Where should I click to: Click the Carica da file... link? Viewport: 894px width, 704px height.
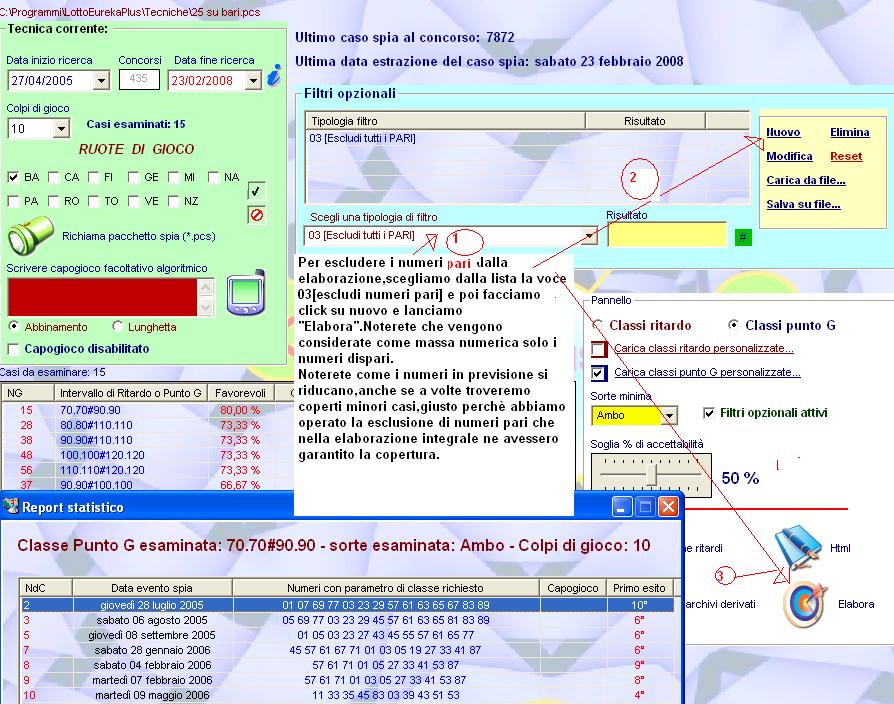pyautogui.click(x=805, y=180)
